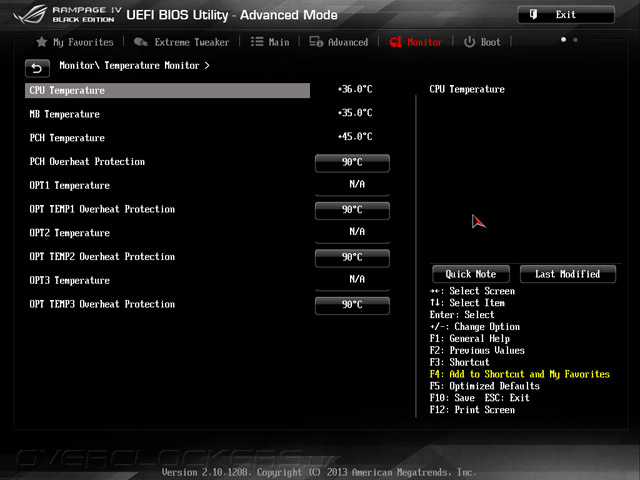
Task: Click the Main list icon
Action: pyautogui.click(x=257, y=42)
